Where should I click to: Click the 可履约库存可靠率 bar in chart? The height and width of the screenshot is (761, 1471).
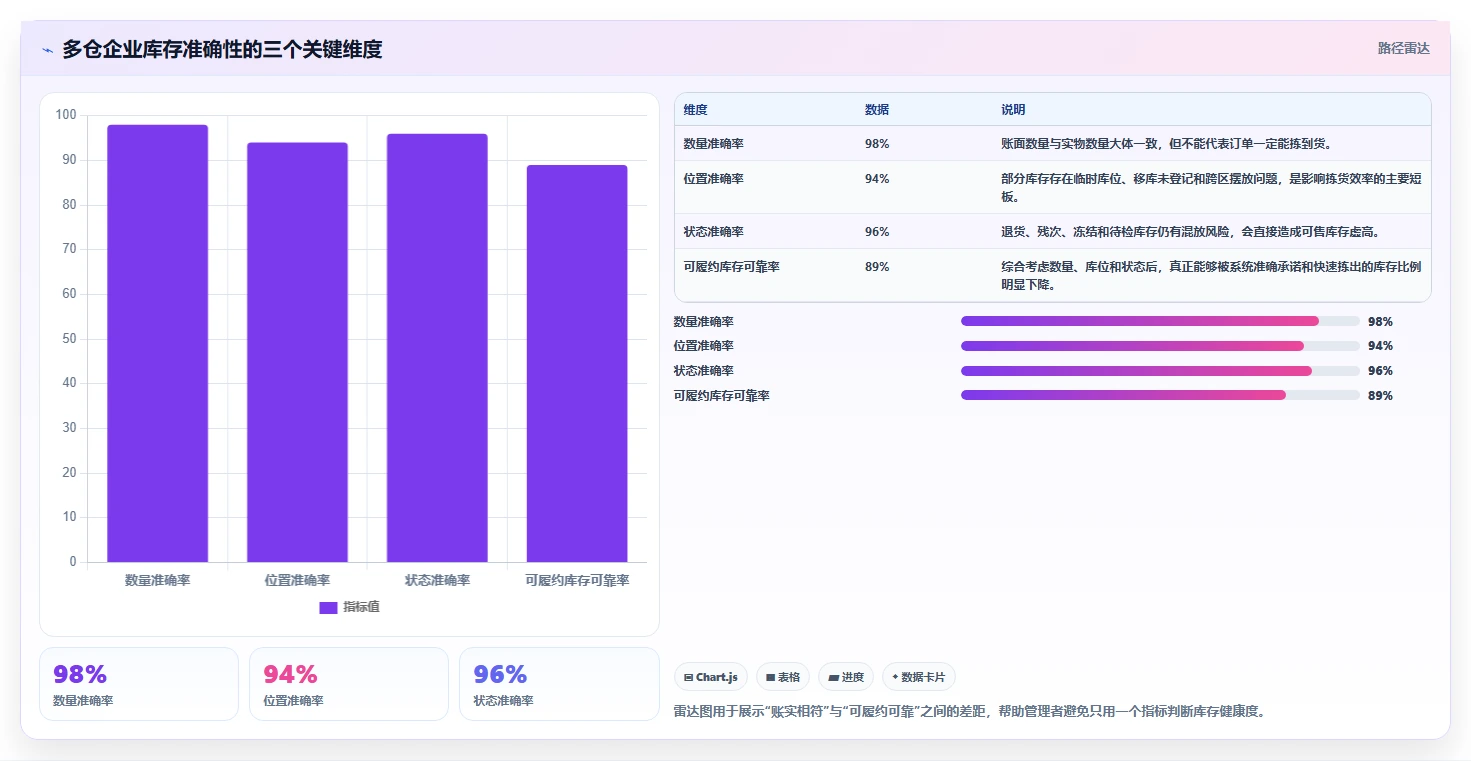click(577, 363)
